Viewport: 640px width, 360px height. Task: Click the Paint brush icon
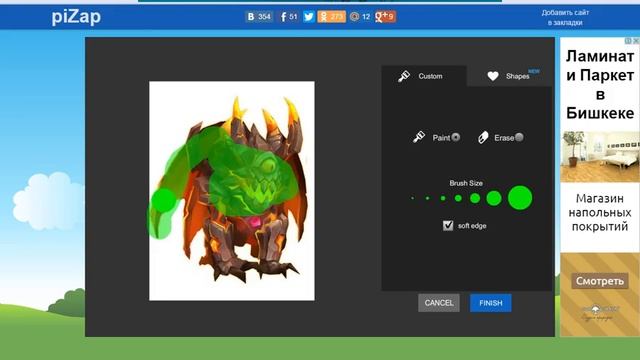coord(419,137)
